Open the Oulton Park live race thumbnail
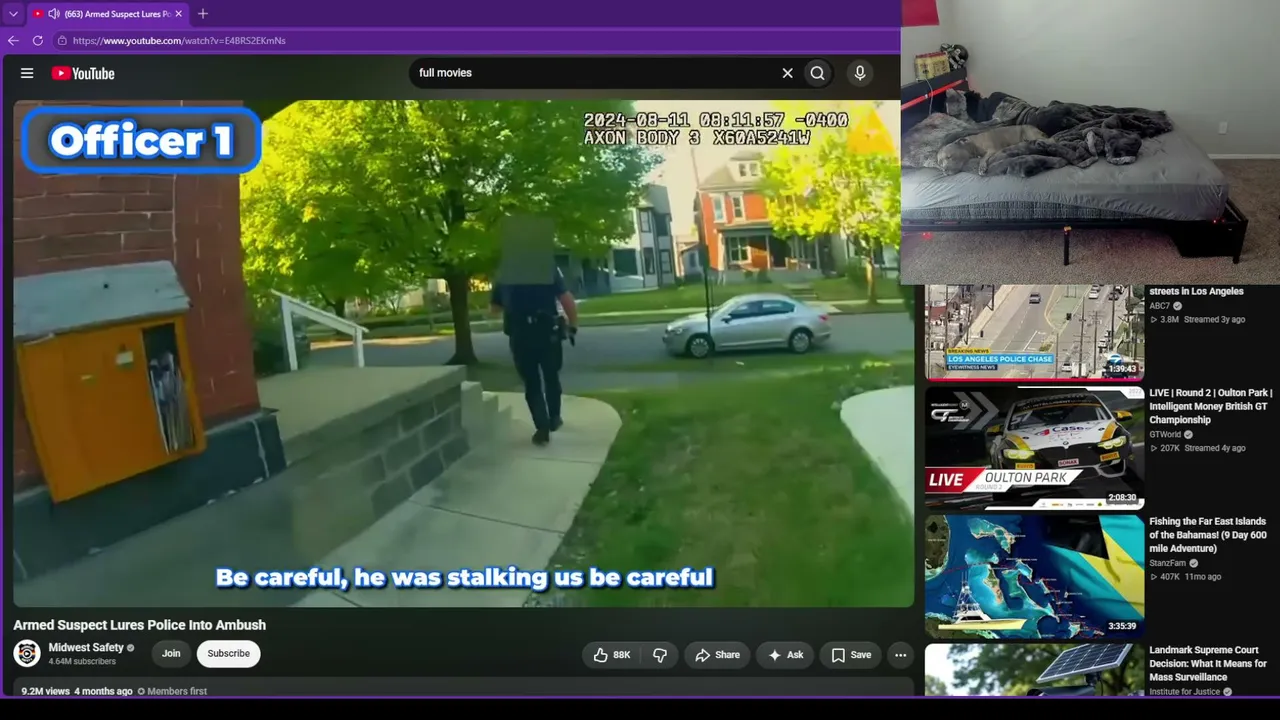 coord(1034,448)
